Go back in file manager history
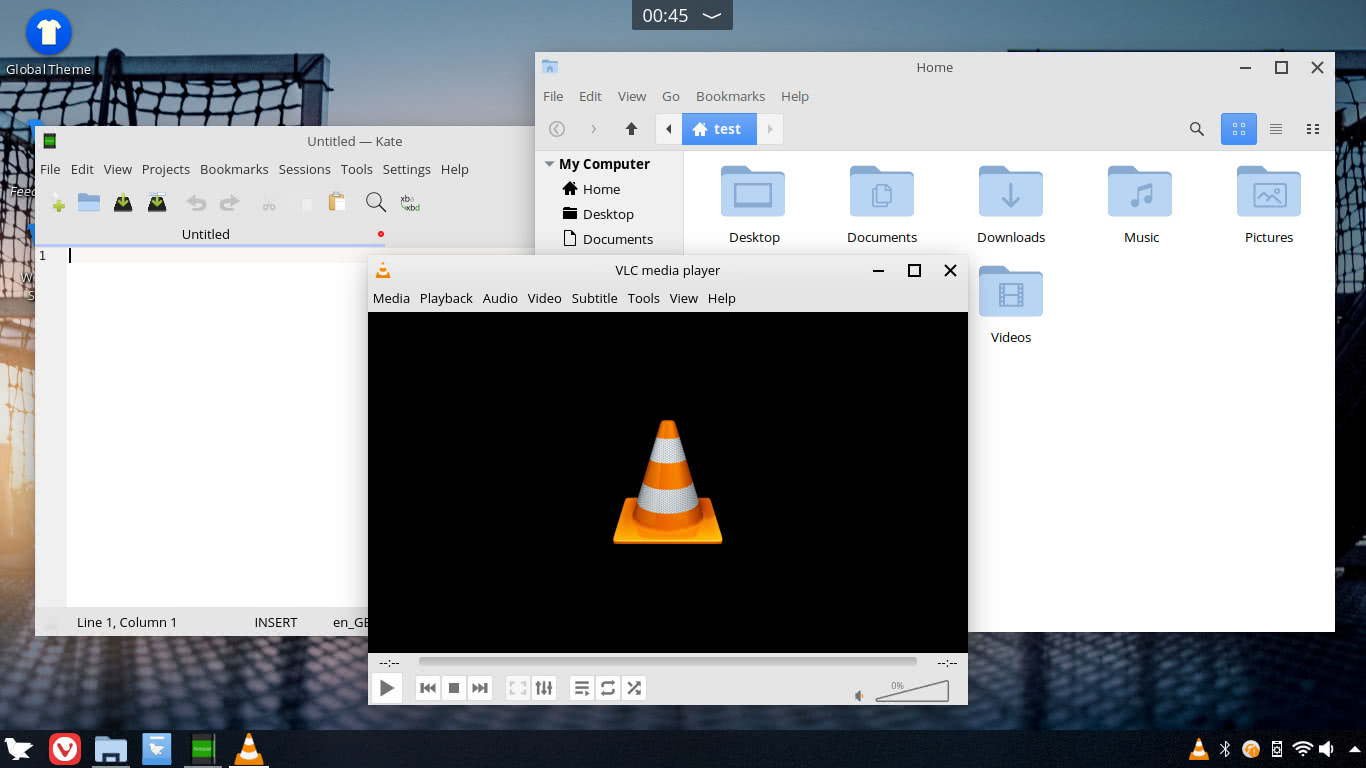The height and width of the screenshot is (768, 1366). pyautogui.click(x=557, y=129)
